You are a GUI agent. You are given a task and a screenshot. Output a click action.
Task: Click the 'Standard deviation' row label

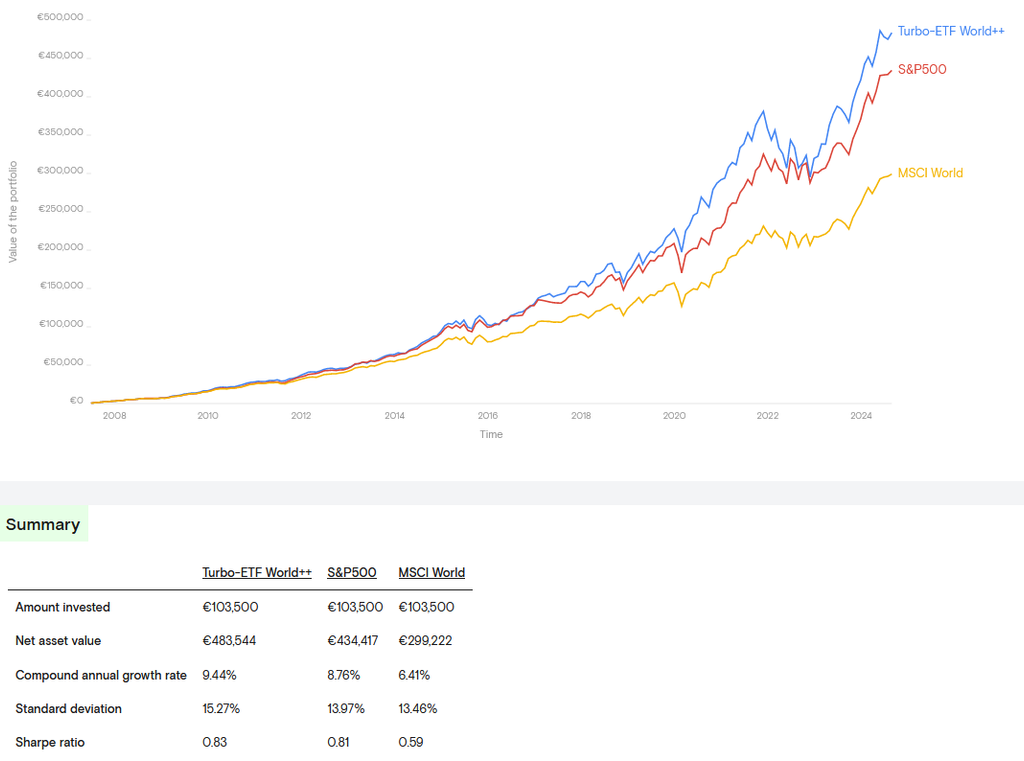(68, 709)
